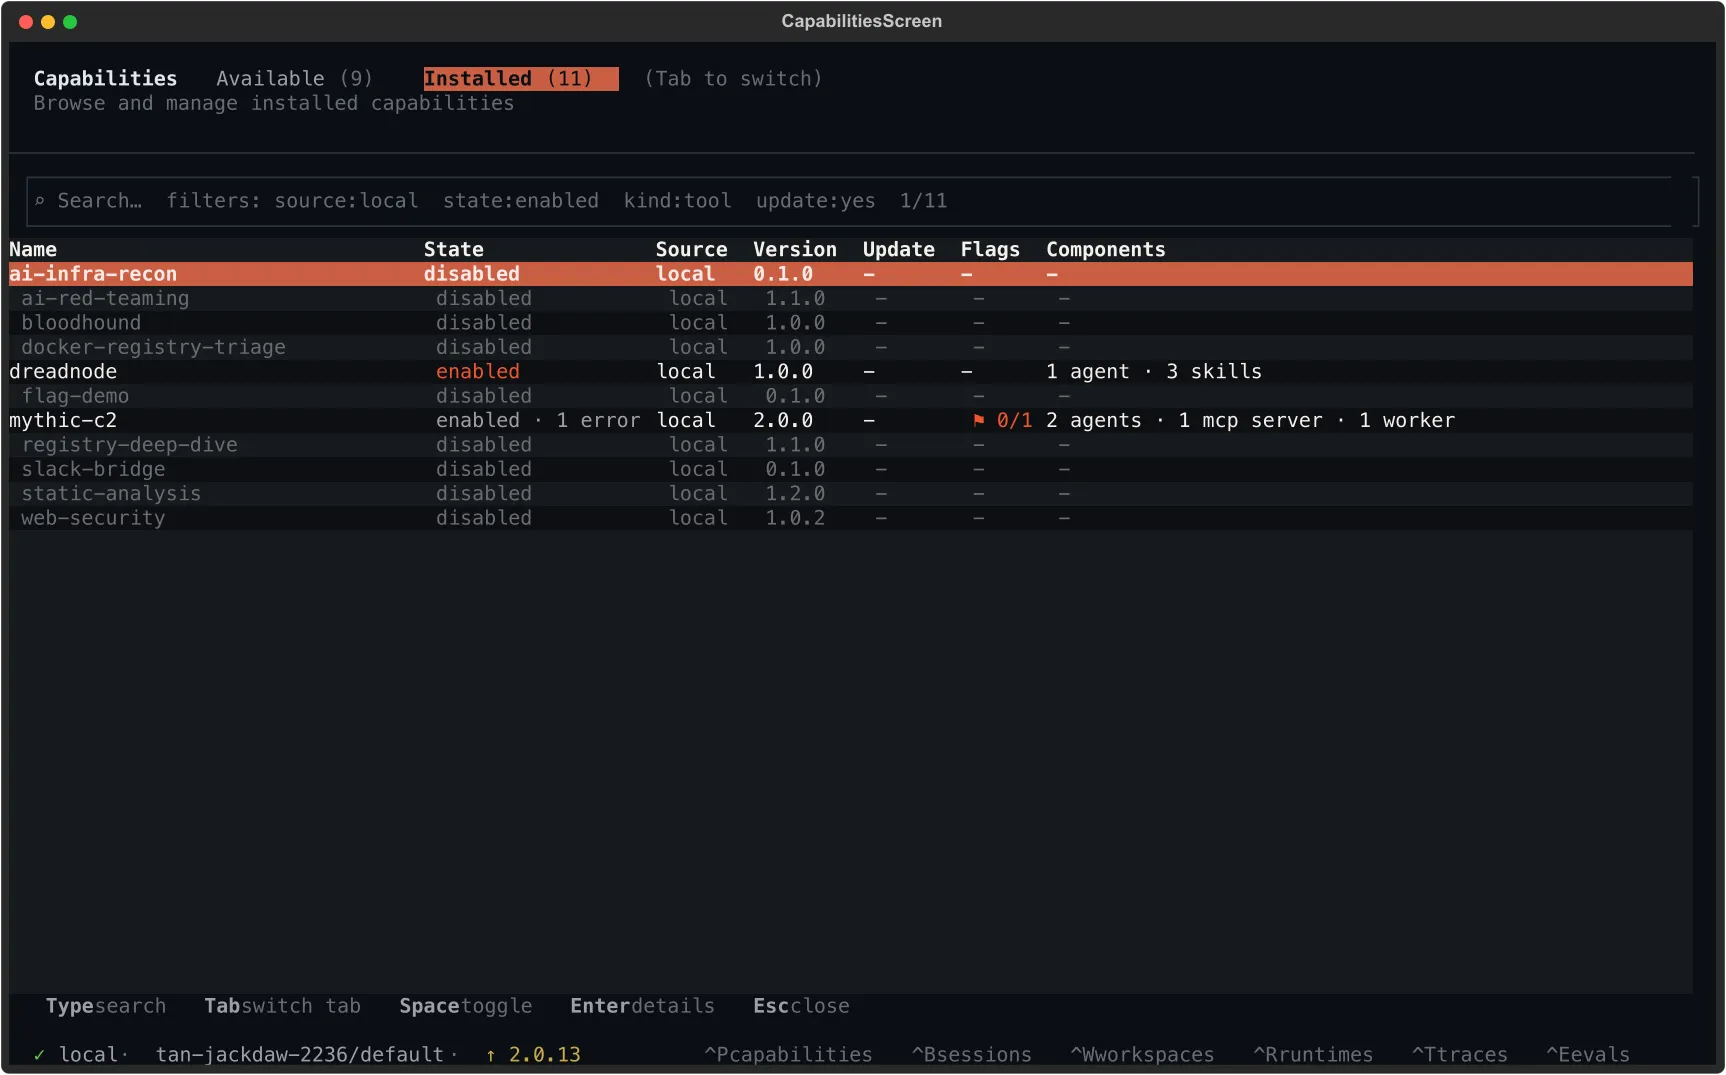Toggle the source:local filter

[x=346, y=201]
